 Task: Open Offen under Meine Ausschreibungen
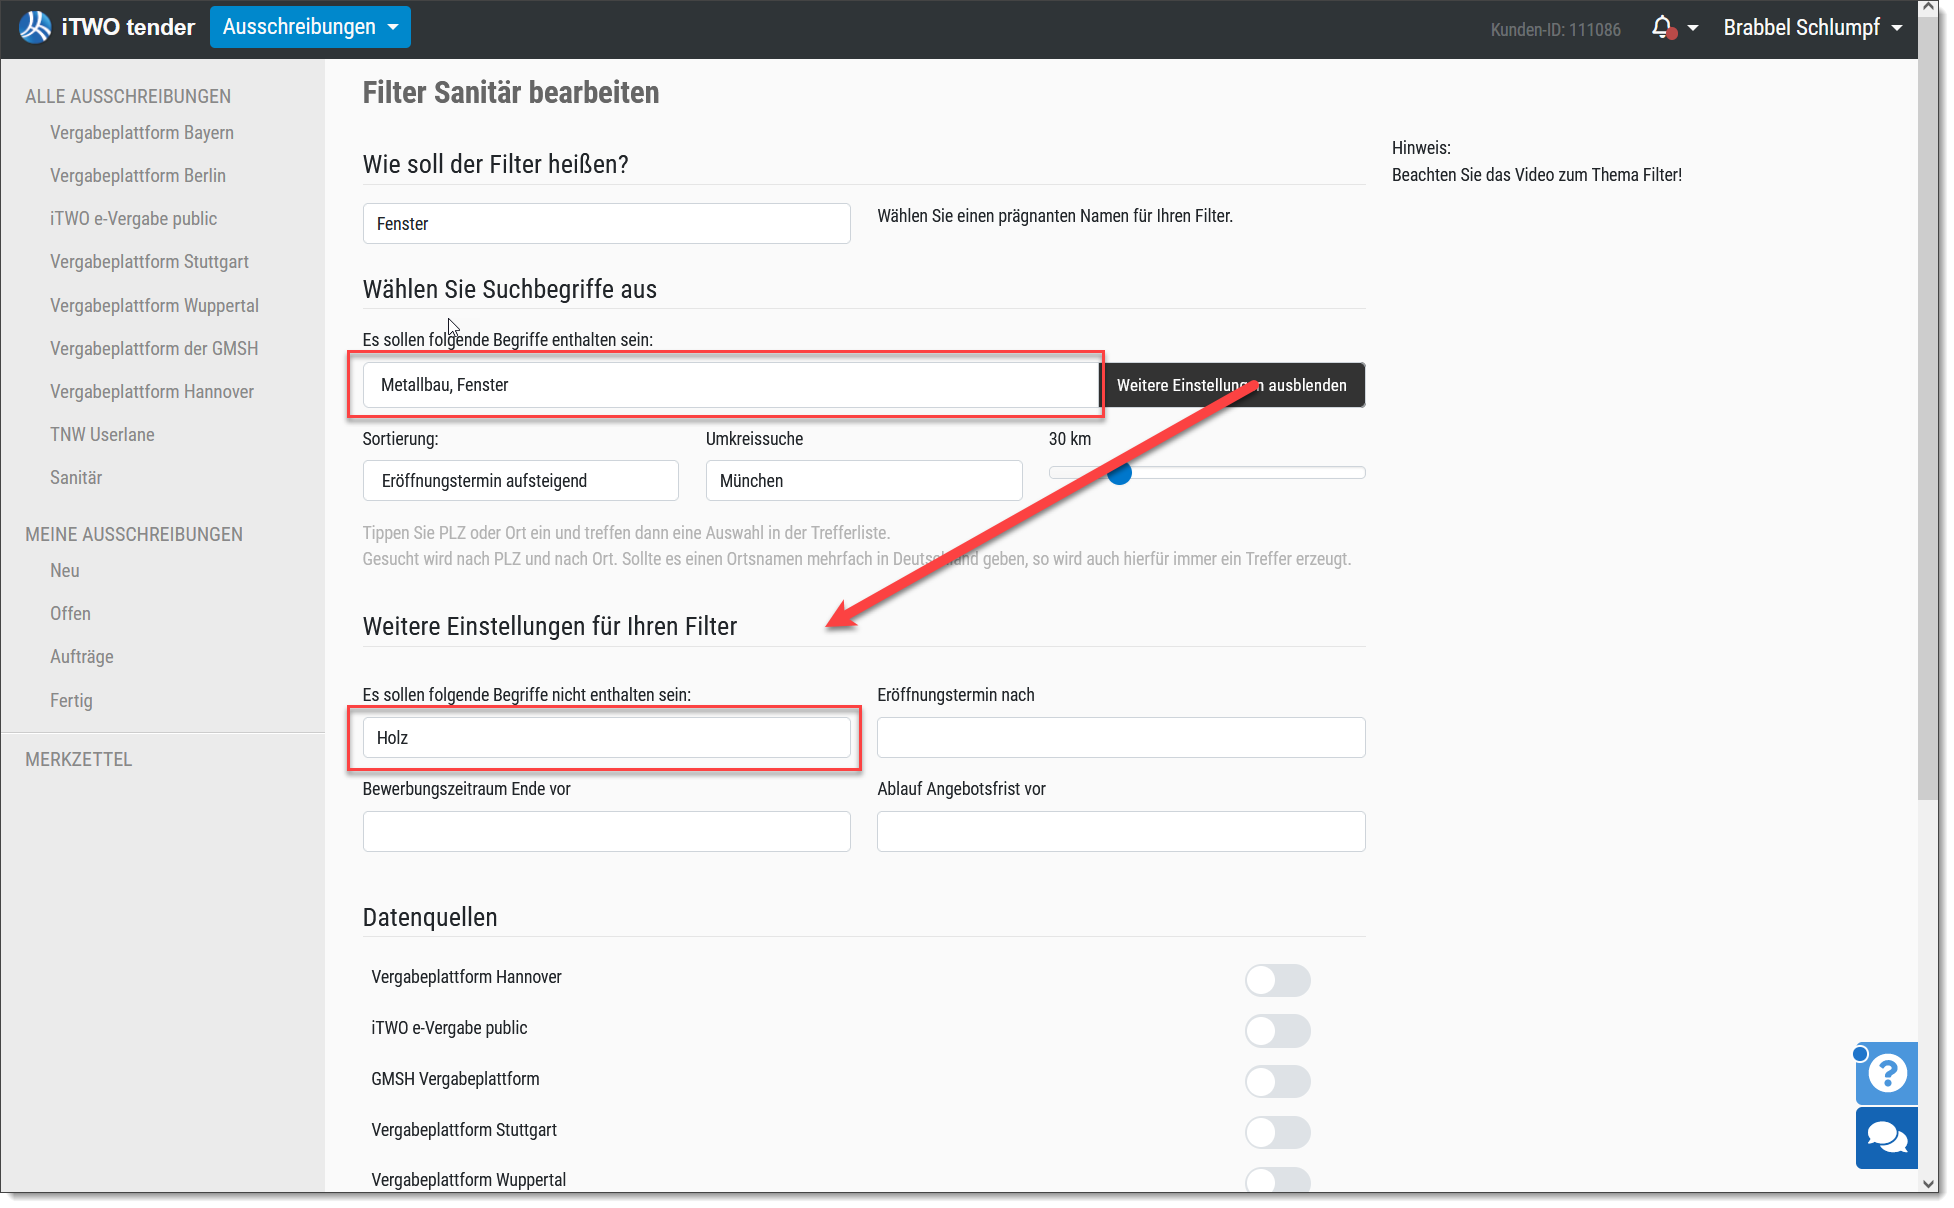point(70,614)
